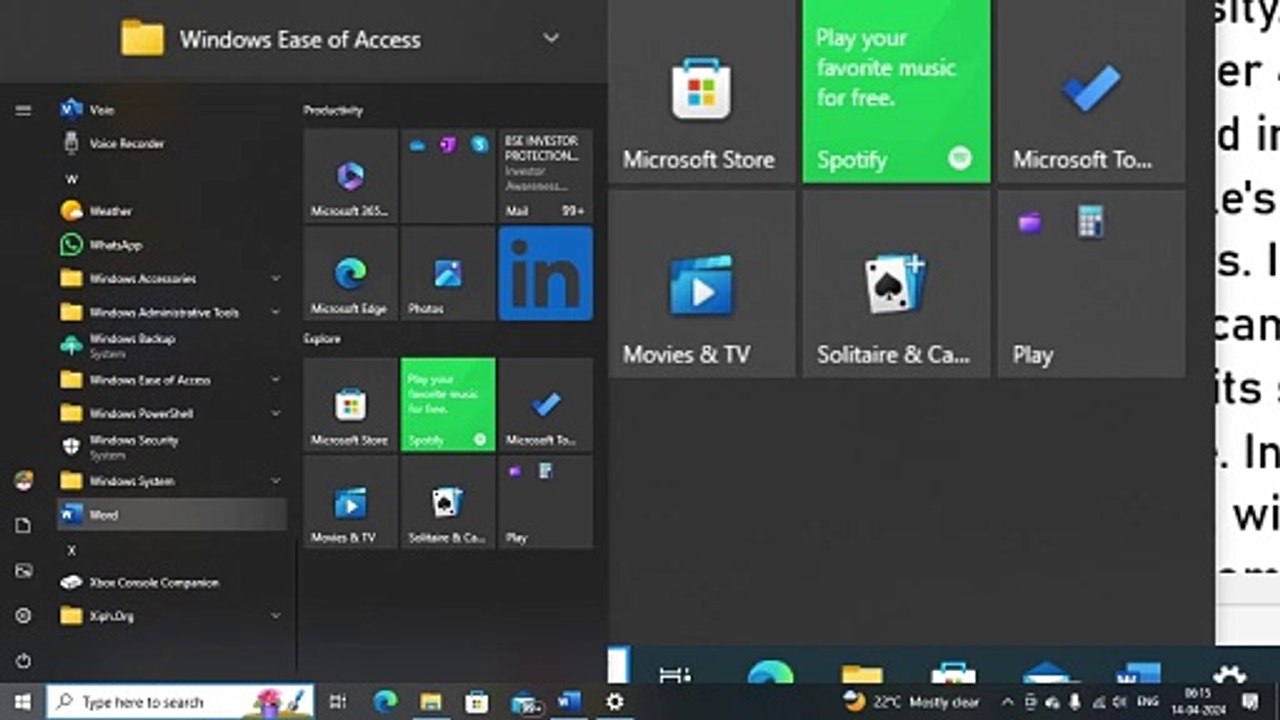Open LinkedIn tile in Productivity group
1280x720 pixels.
pos(545,273)
